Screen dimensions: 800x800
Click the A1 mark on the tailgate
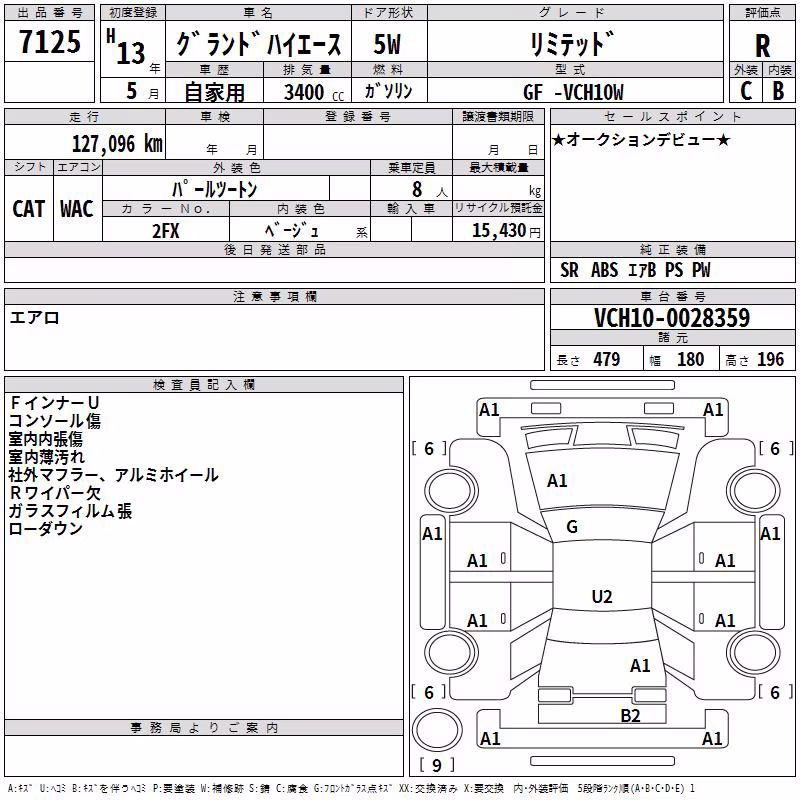(640, 666)
